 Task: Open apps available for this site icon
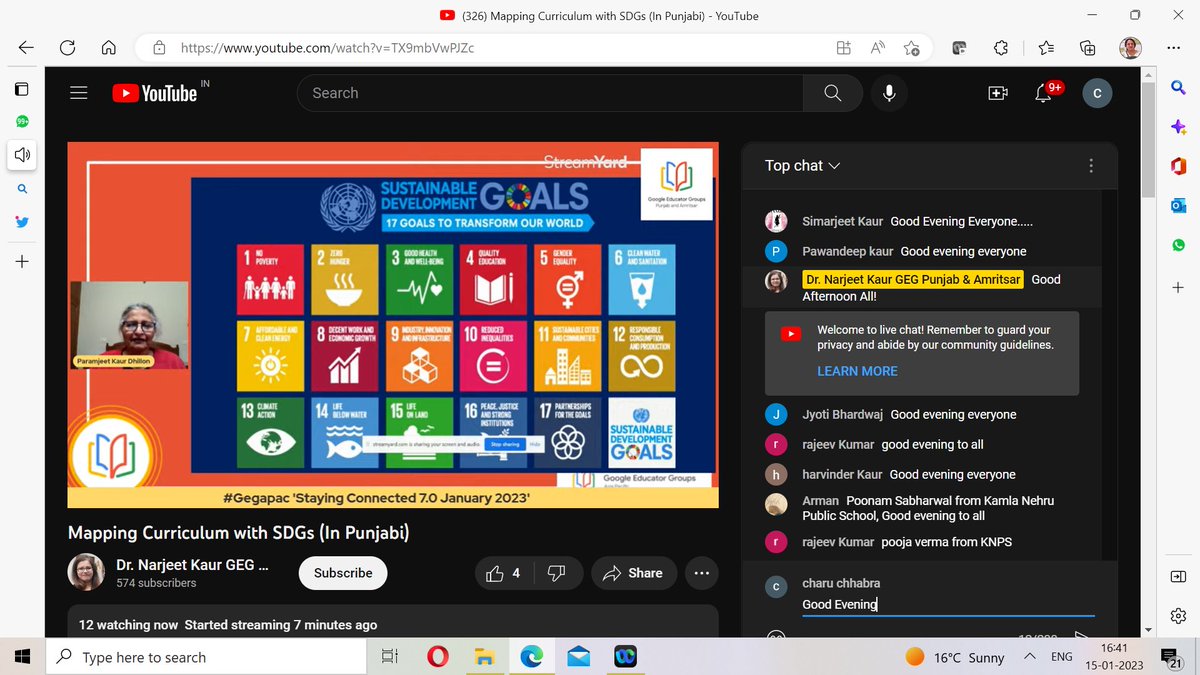(x=844, y=48)
